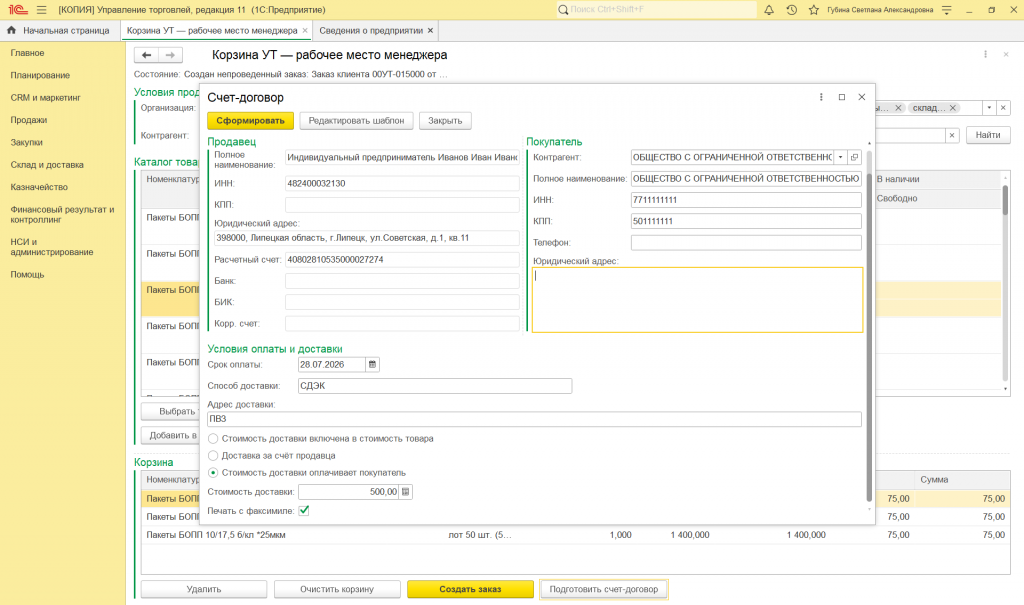Viewport: 1024px width, 605px height.
Task: Focus the Расчетный счет field
Action: click(402, 260)
